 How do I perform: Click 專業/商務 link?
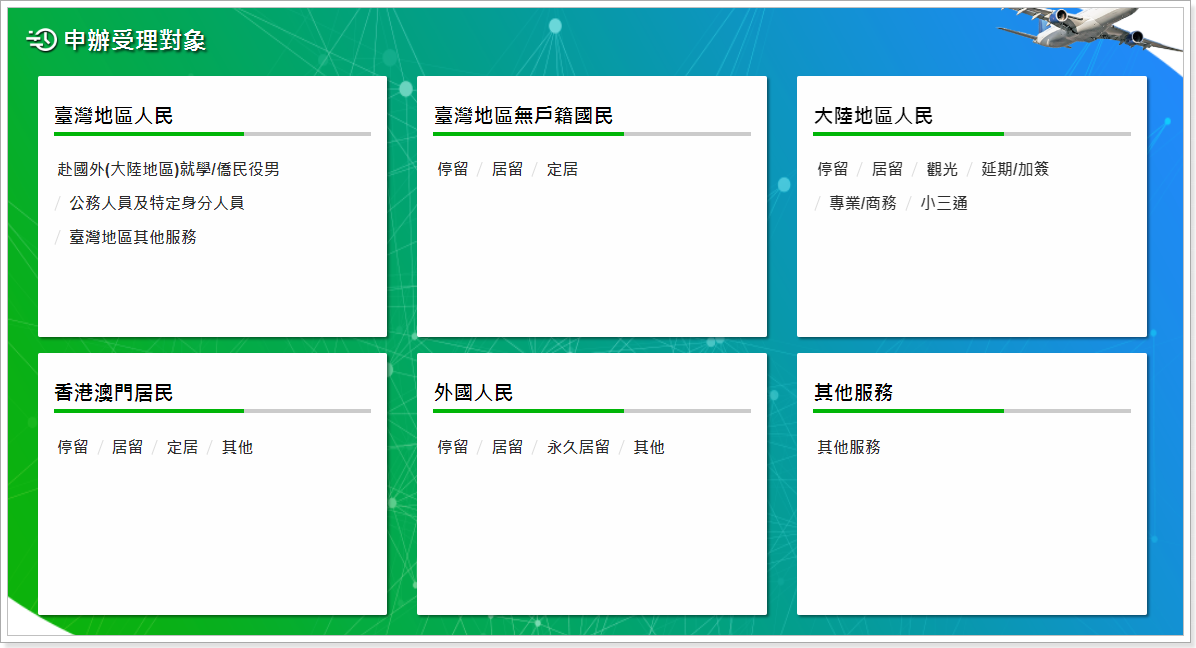click(x=862, y=204)
